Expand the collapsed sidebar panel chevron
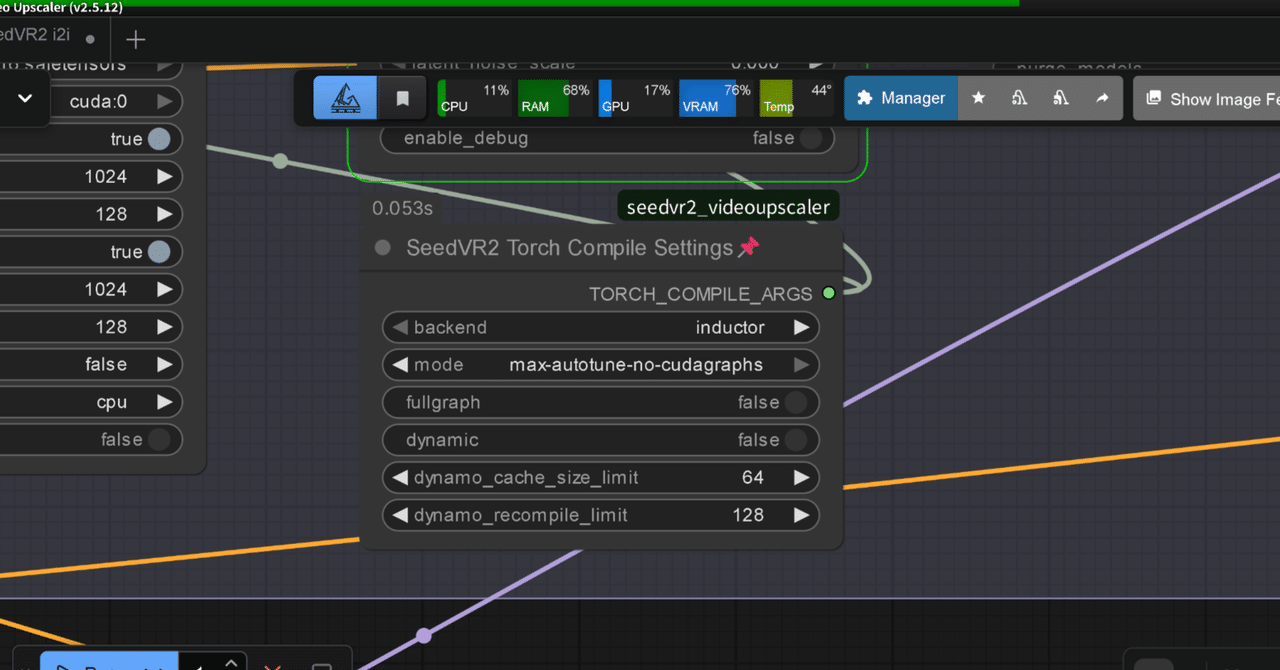This screenshot has height=670, width=1280. [26, 100]
